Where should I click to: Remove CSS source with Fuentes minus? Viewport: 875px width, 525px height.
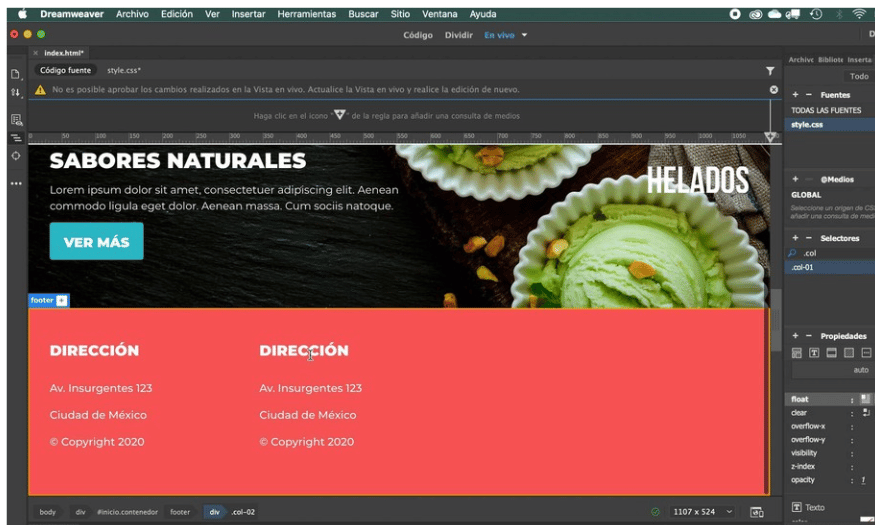tap(809, 95)
